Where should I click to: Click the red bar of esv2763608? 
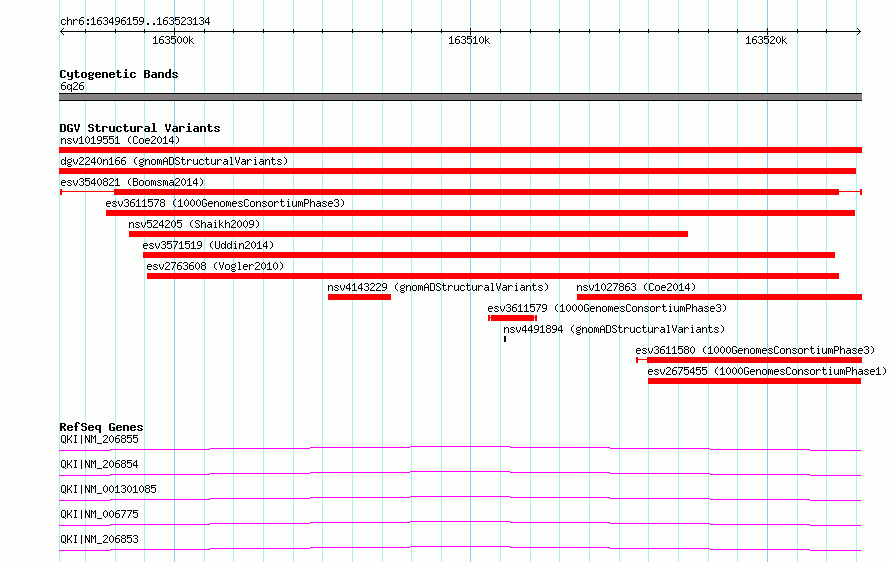(x=493, y=276)
